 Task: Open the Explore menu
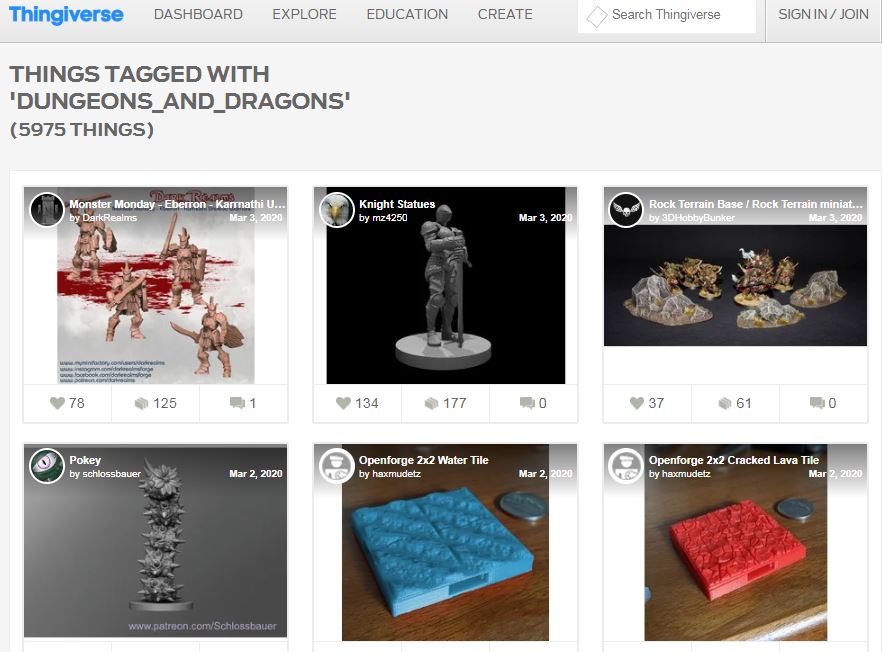point(304,15)
